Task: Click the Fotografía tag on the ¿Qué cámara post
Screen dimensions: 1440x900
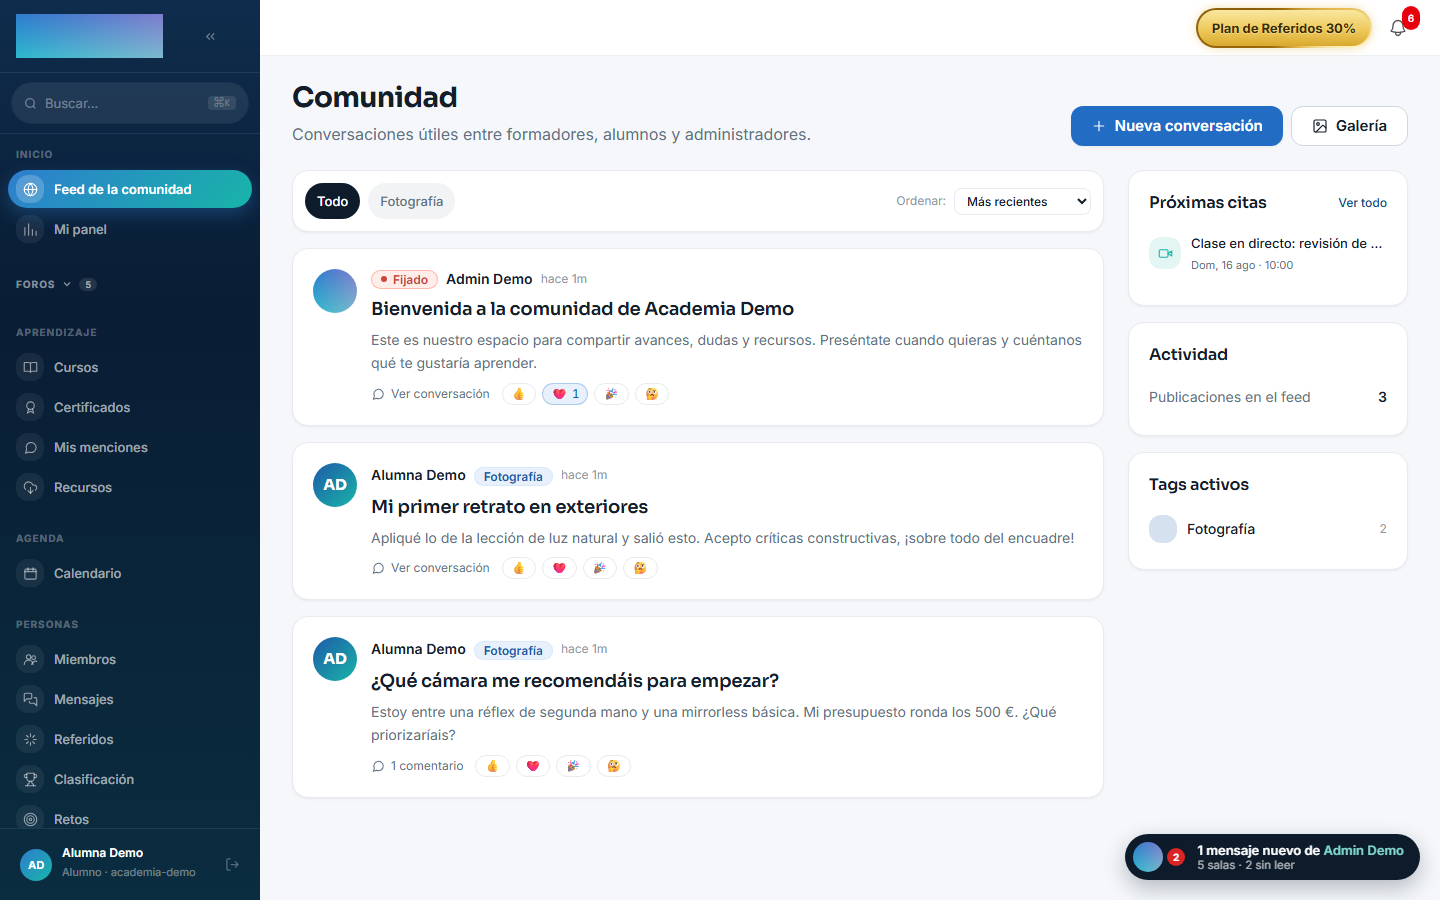Action: point(513,651)
